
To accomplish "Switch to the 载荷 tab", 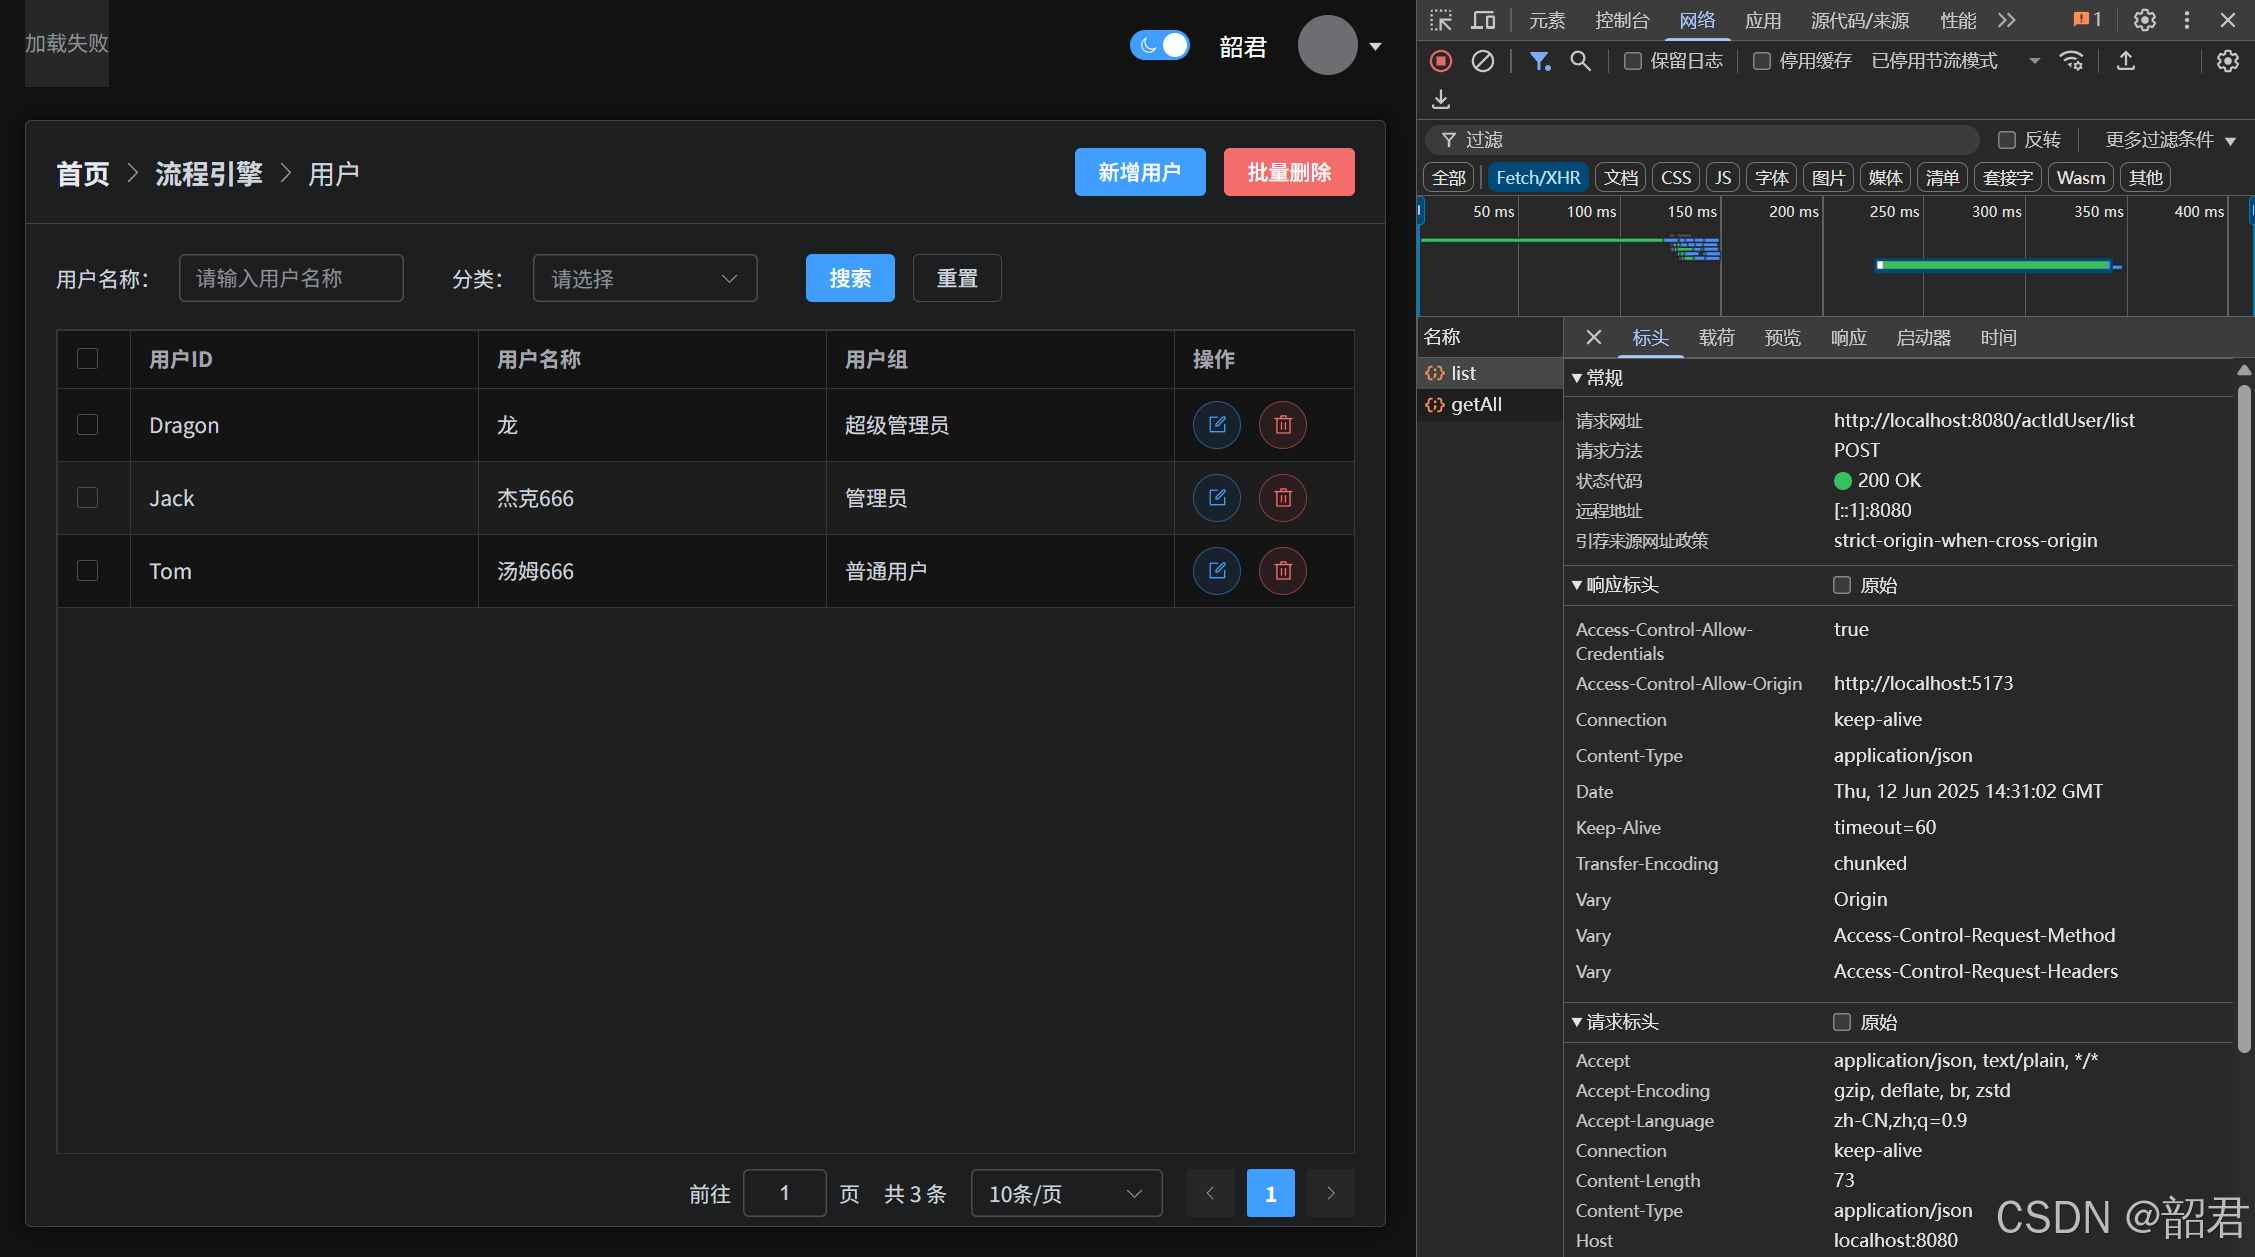I will click(x=1716, y=338).
